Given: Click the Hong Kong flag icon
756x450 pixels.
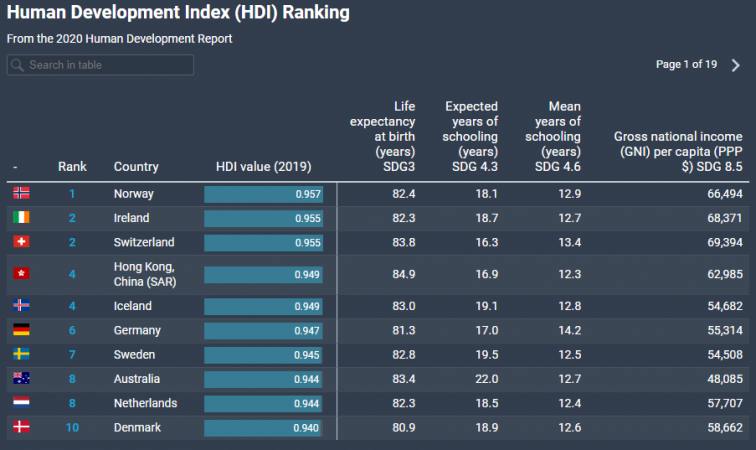Looking at the screenshot, I should click(20, 273).
